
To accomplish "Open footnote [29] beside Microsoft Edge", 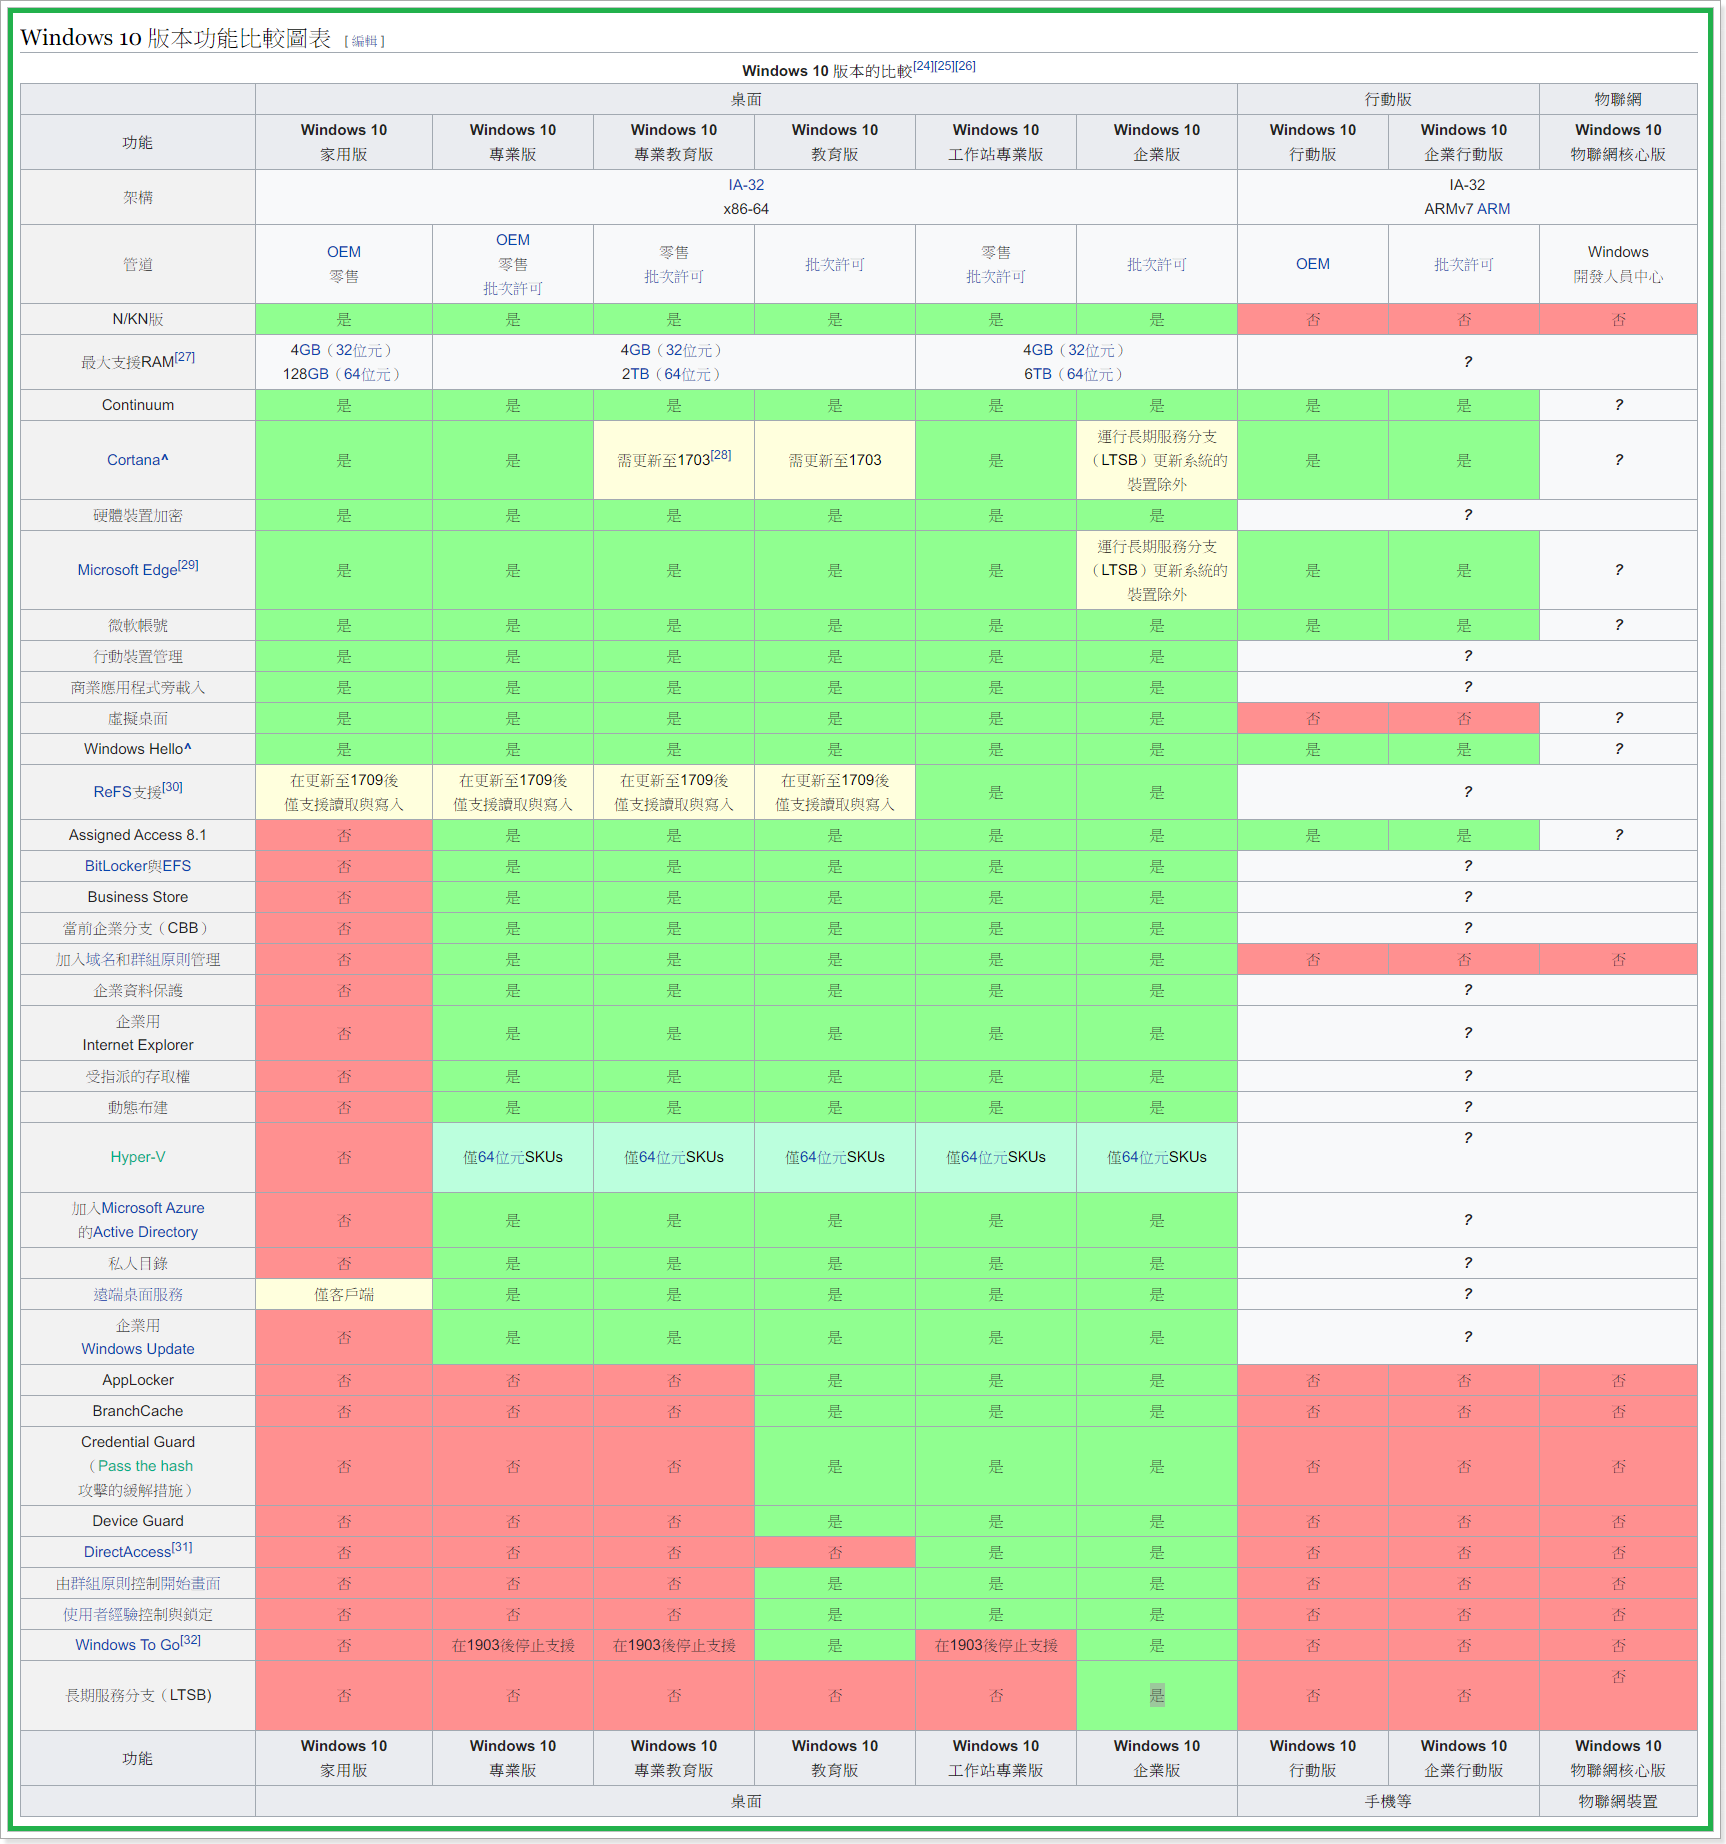I will pos(188,565).
